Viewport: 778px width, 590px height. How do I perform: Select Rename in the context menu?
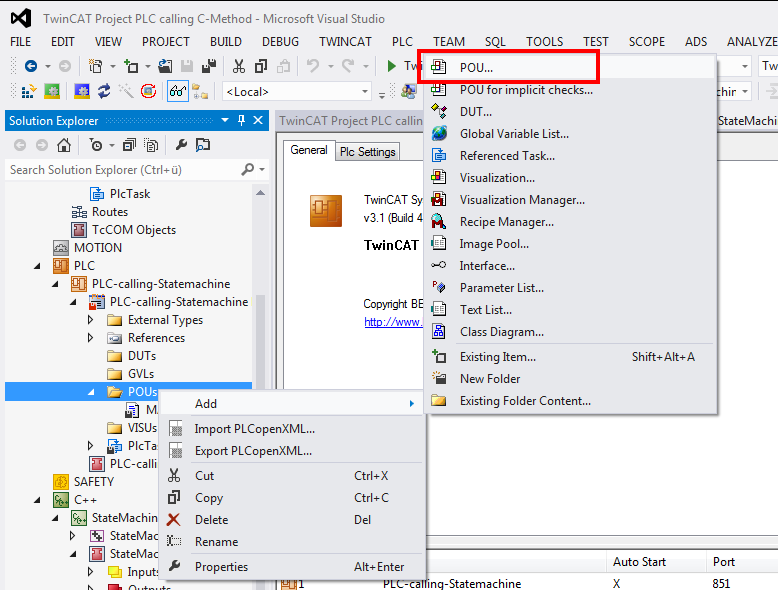coord(293,542)
